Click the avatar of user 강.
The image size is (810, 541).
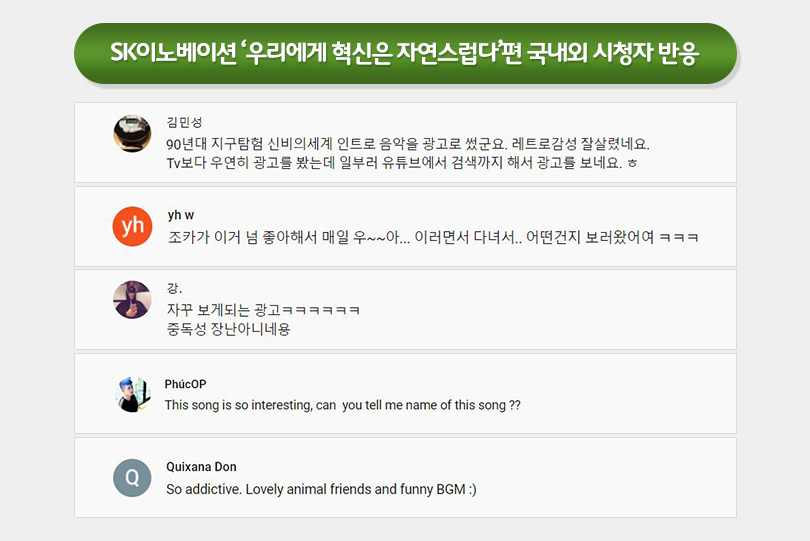click(x=132, y=300)
